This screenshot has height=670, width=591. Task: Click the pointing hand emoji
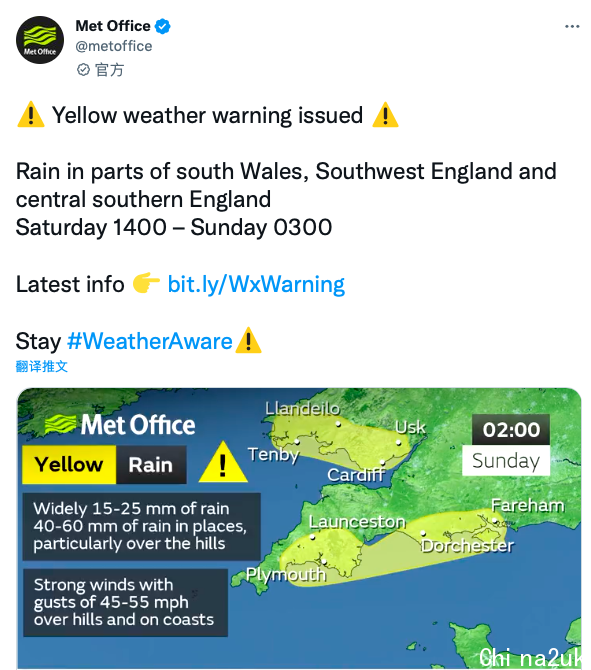click(146, 283)
